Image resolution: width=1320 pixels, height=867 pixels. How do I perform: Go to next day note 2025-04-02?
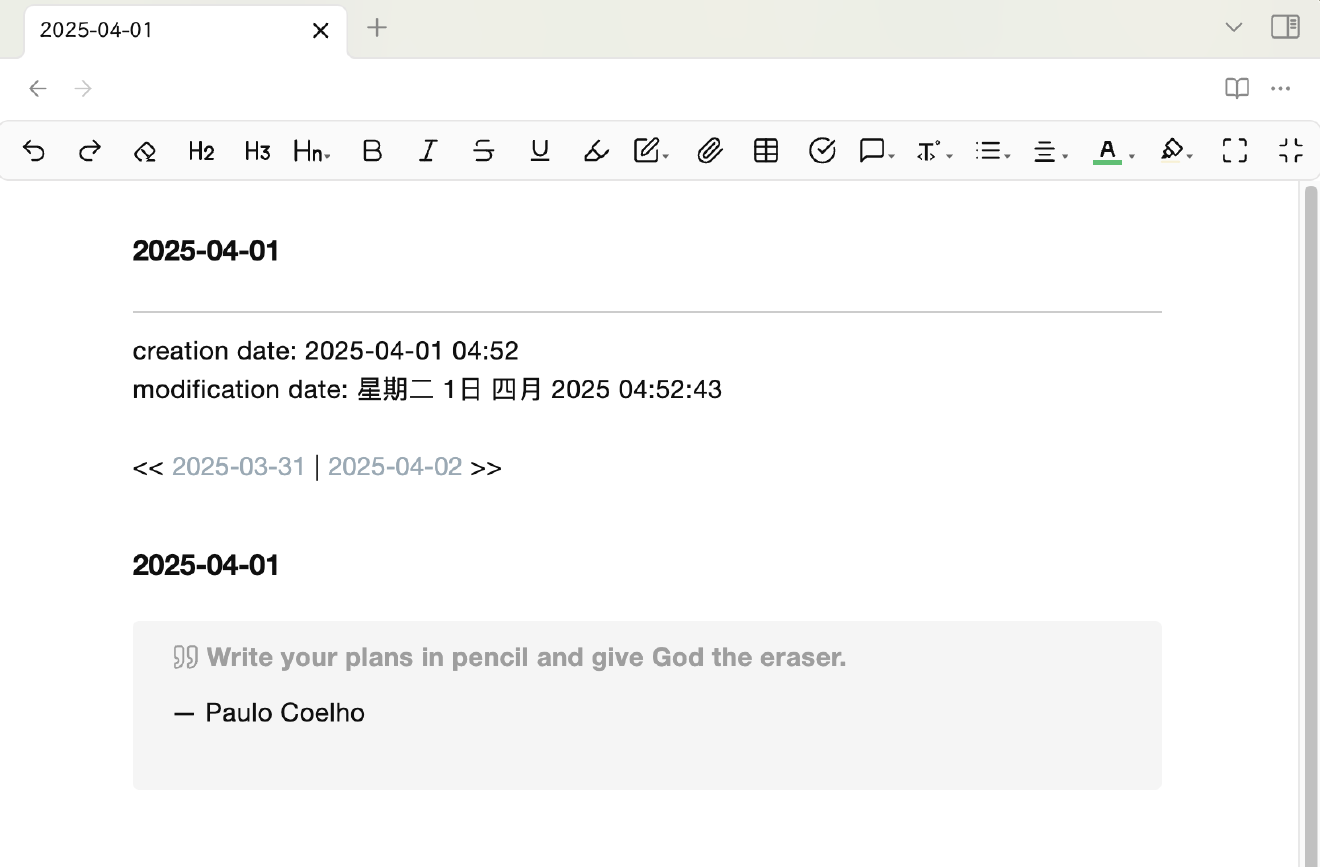tap(395, 467)
